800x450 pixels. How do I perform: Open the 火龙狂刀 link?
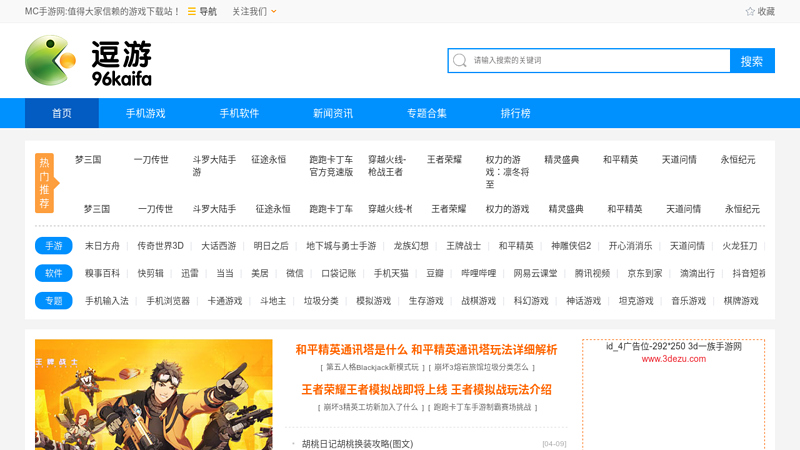pos(739,246)
